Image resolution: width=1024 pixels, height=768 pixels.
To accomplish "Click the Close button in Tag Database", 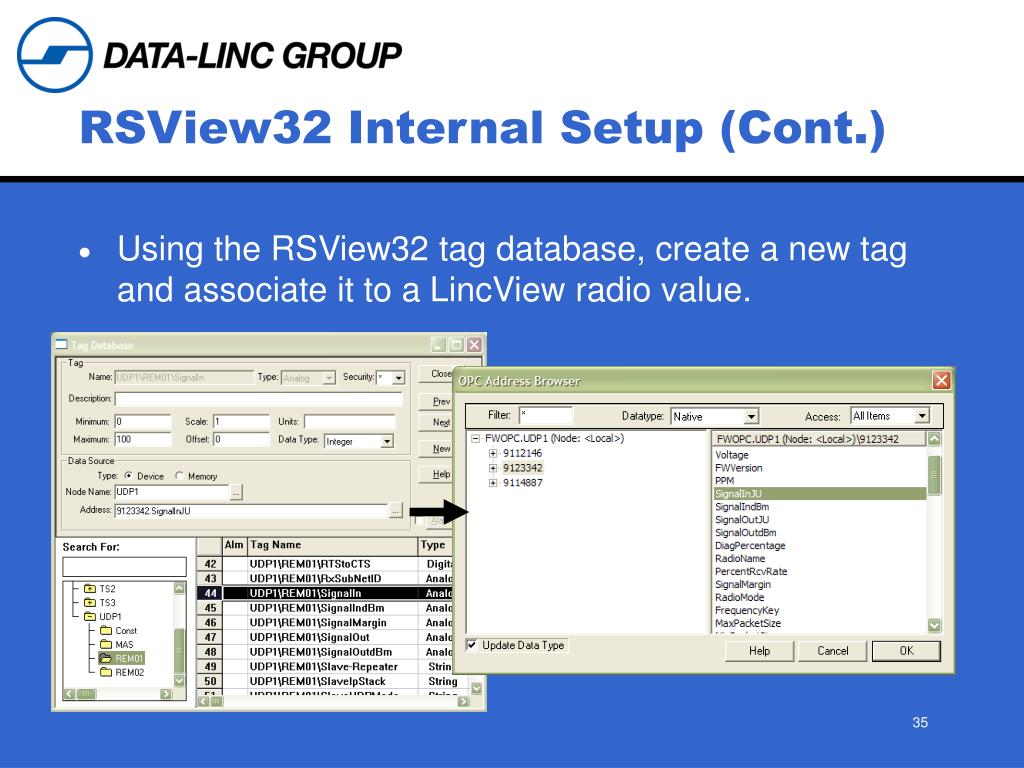I will tap(436, 374).
